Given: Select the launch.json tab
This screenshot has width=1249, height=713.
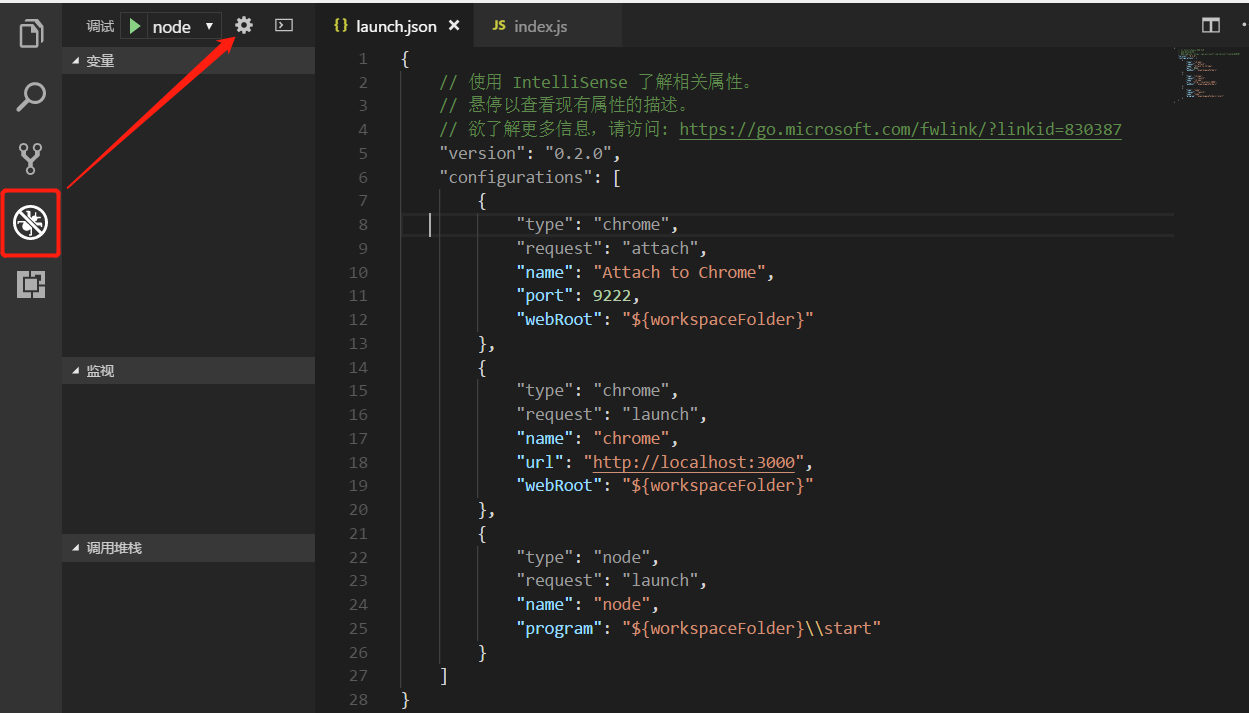Looking at the screenshot, I should pyautogui.click(x=395, y=26).
